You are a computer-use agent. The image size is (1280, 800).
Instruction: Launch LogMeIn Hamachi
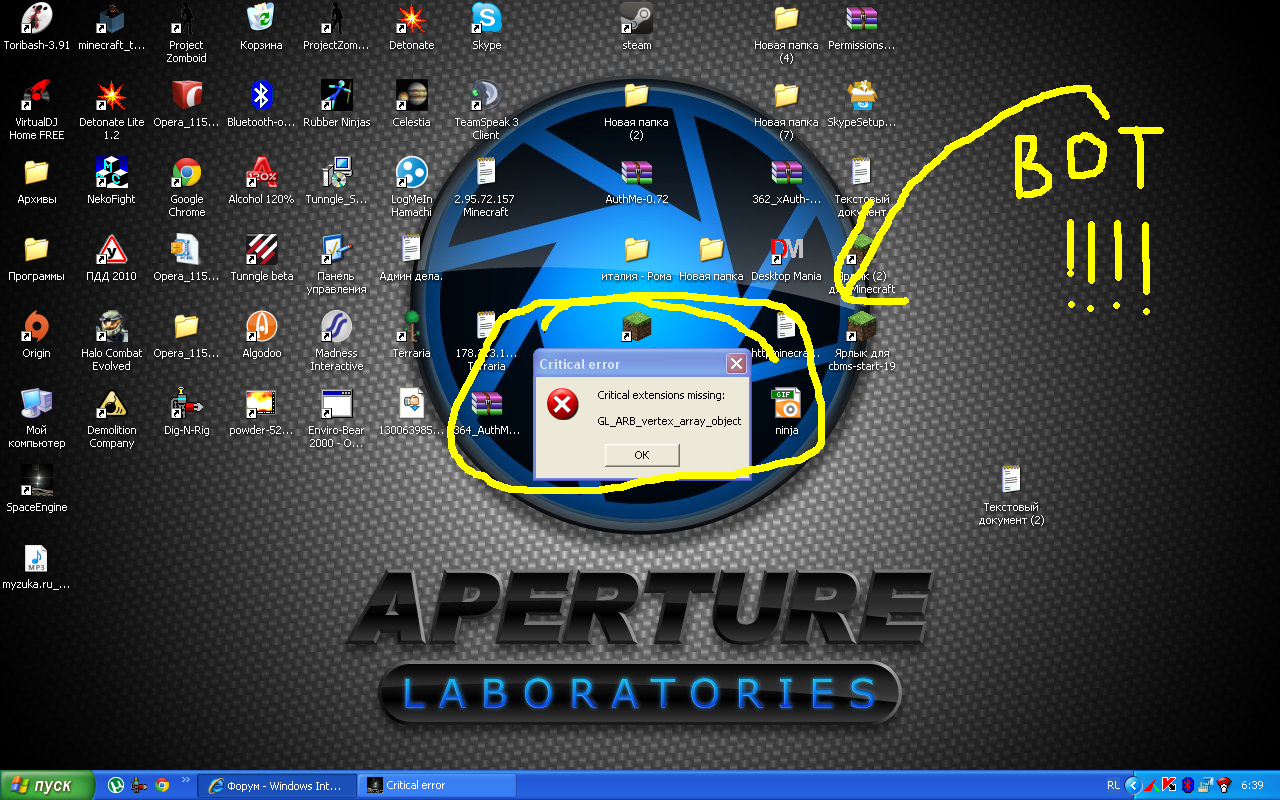pyautogui.click(x=411, y=187)
